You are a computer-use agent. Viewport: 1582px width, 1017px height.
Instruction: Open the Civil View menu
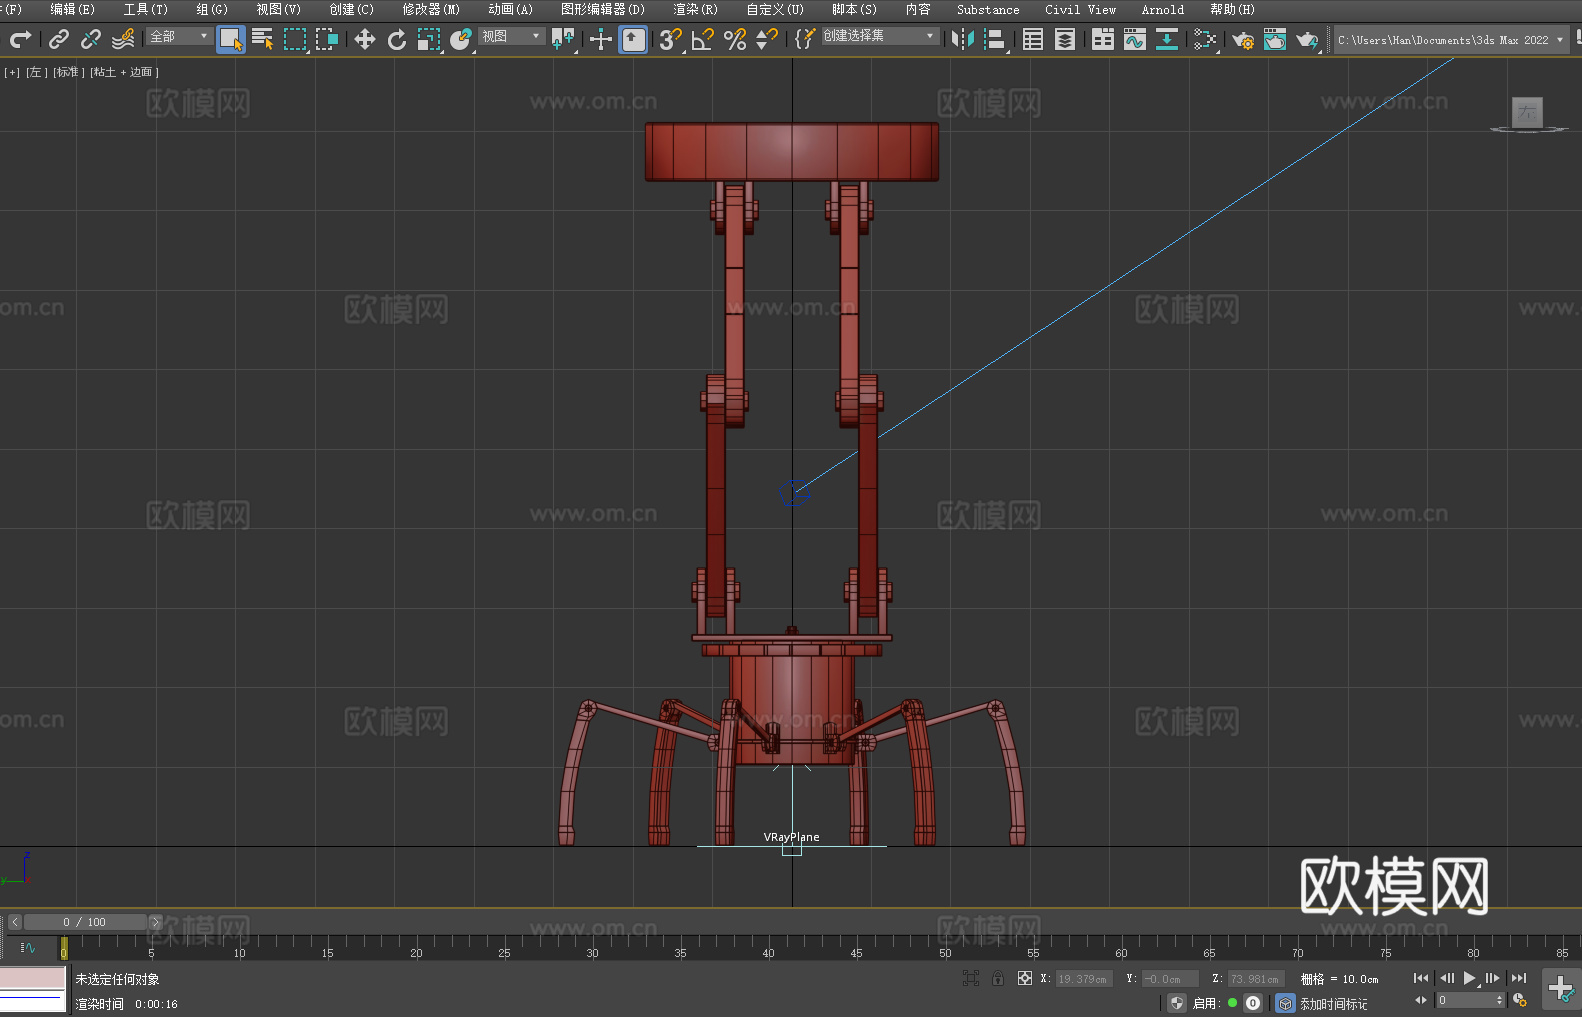click(x=1080, y=9)
